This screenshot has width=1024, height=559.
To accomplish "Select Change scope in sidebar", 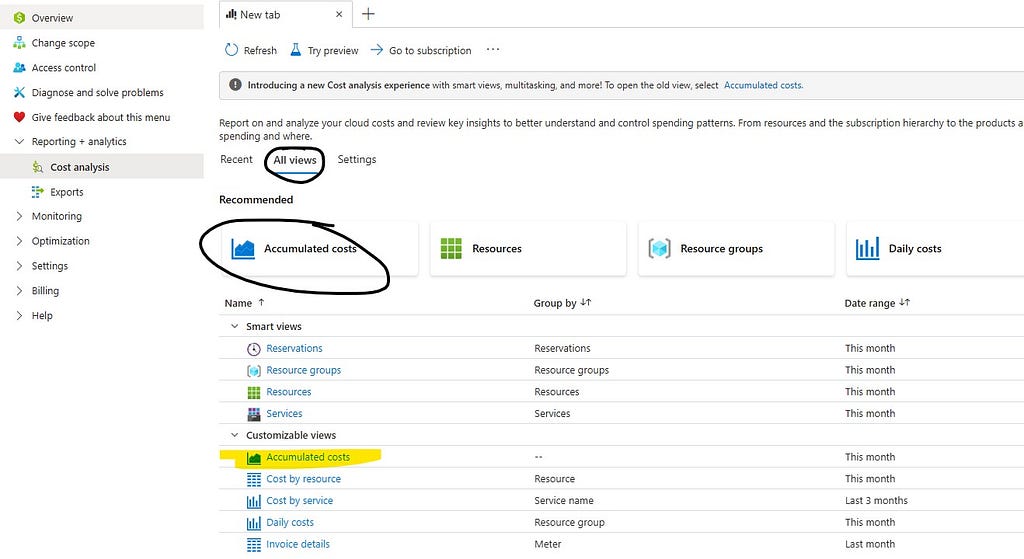I will [63, 43].
